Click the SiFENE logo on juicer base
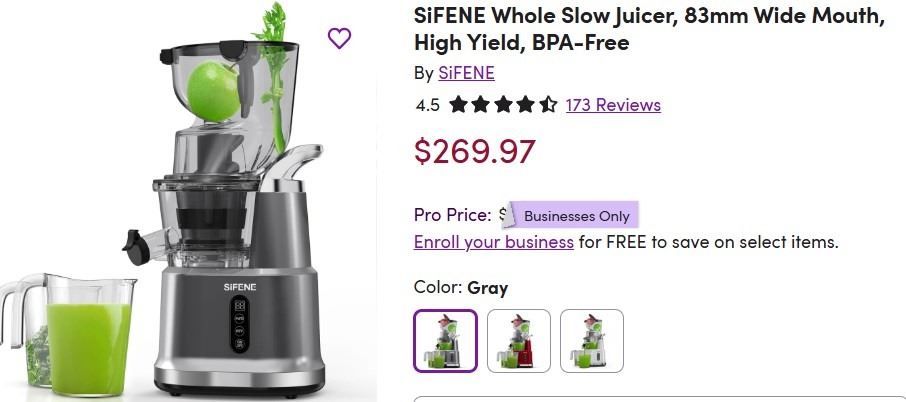The width and height of the screenshot is (906, 402). pos(240,287)
